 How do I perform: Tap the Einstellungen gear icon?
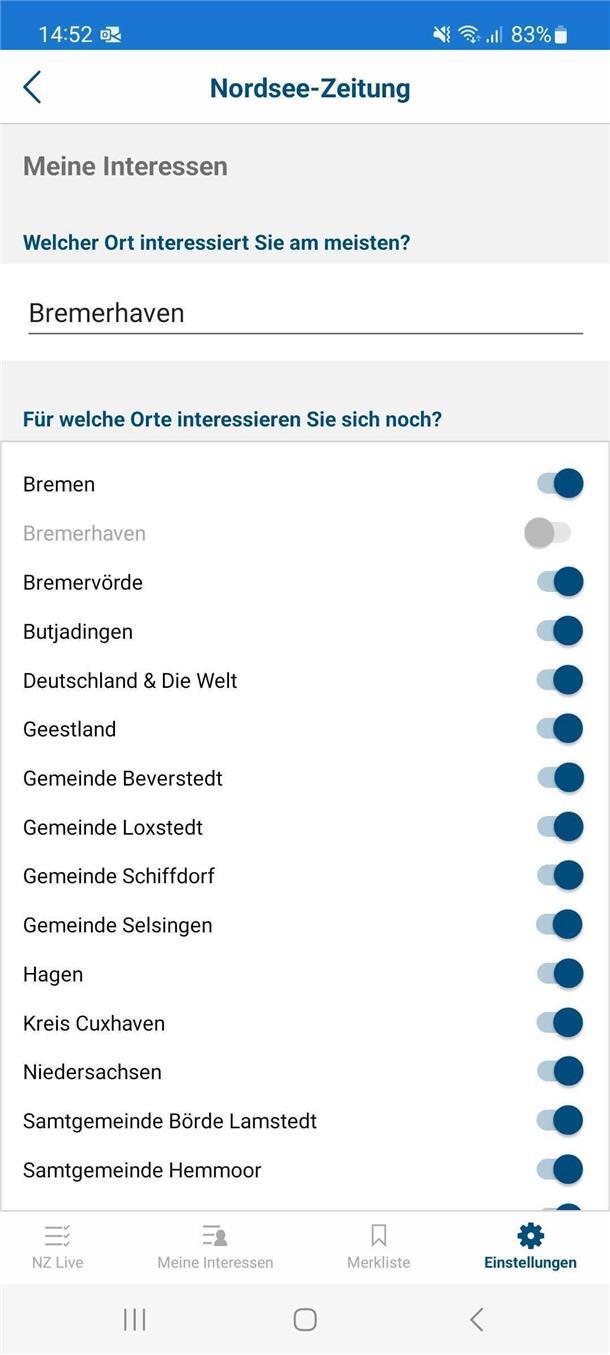tap(530, 1236)
